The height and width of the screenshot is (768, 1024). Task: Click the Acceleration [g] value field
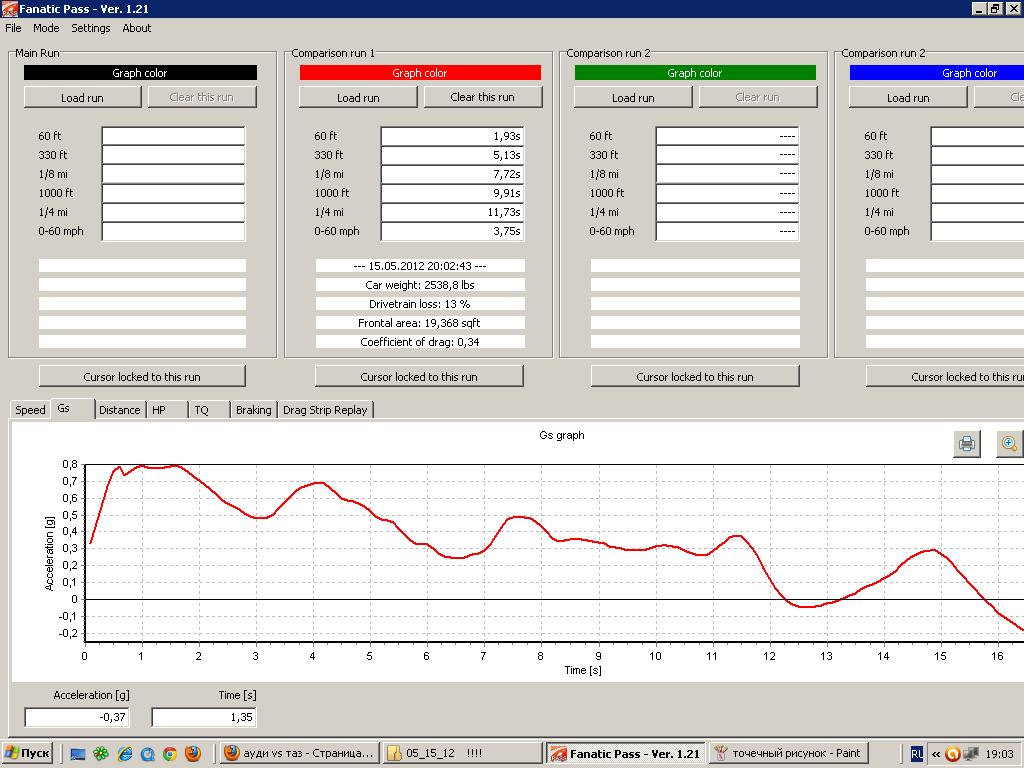(78, 717)
